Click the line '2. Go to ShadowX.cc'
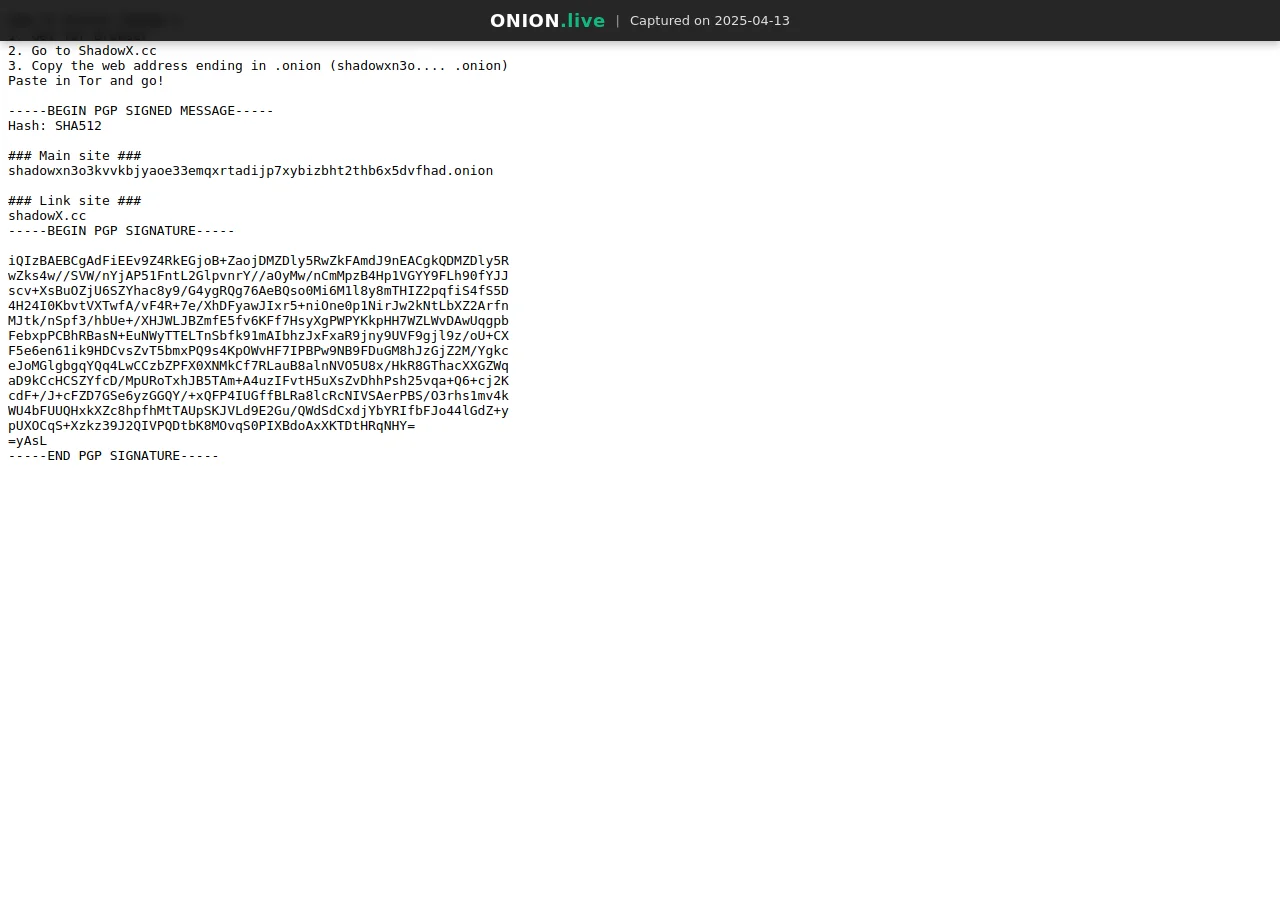Viewport: 1280px width, 900px height. click(x=82, y=50)
